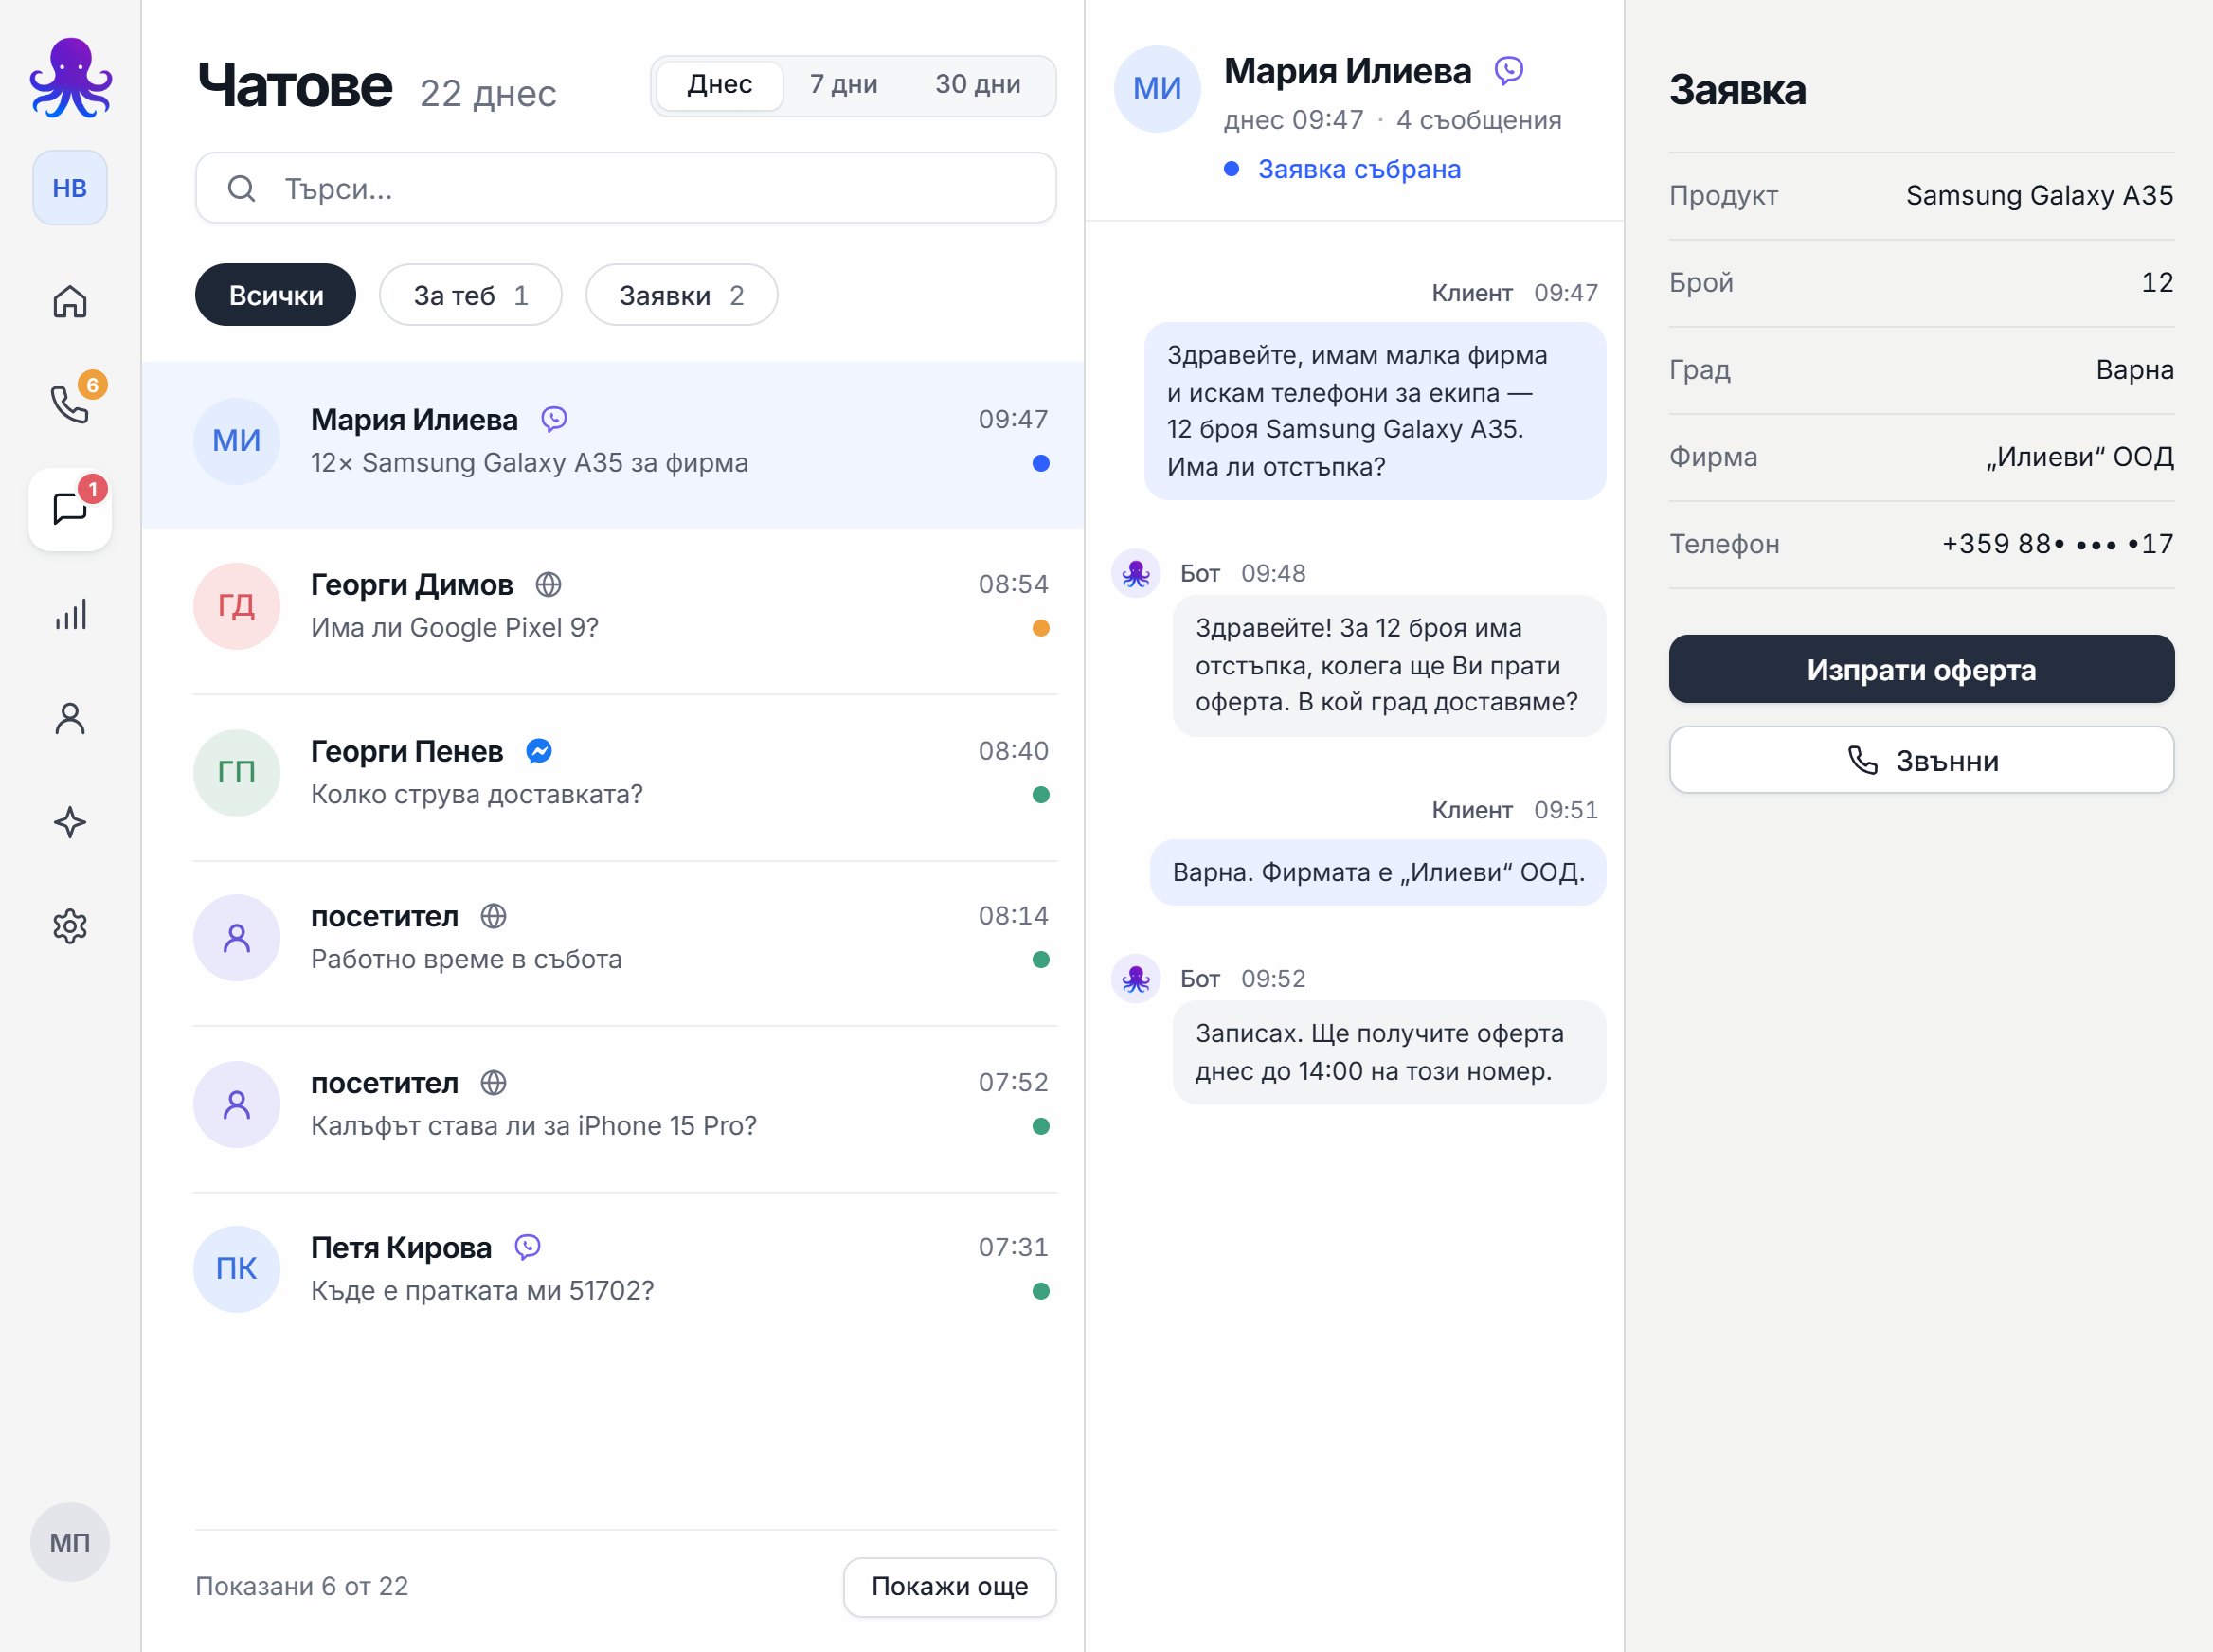Open the Calls phone icon with badge 6
This screenshot has width=2213, height=1652.
[x=70, y=404]
